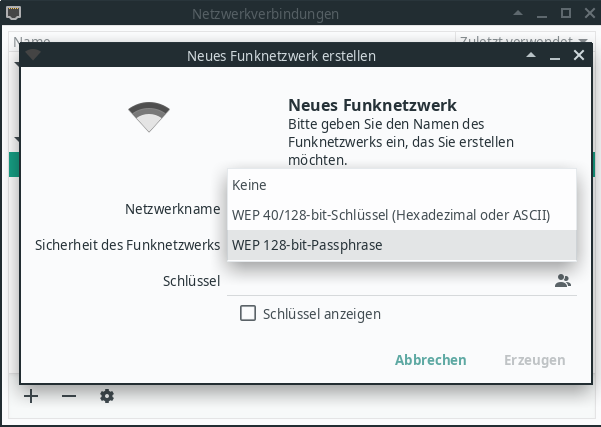Click the Wi-Fi icon in dialog title bar
The height and width of the screenshot is (427, 601).
[x=33, y=56]
